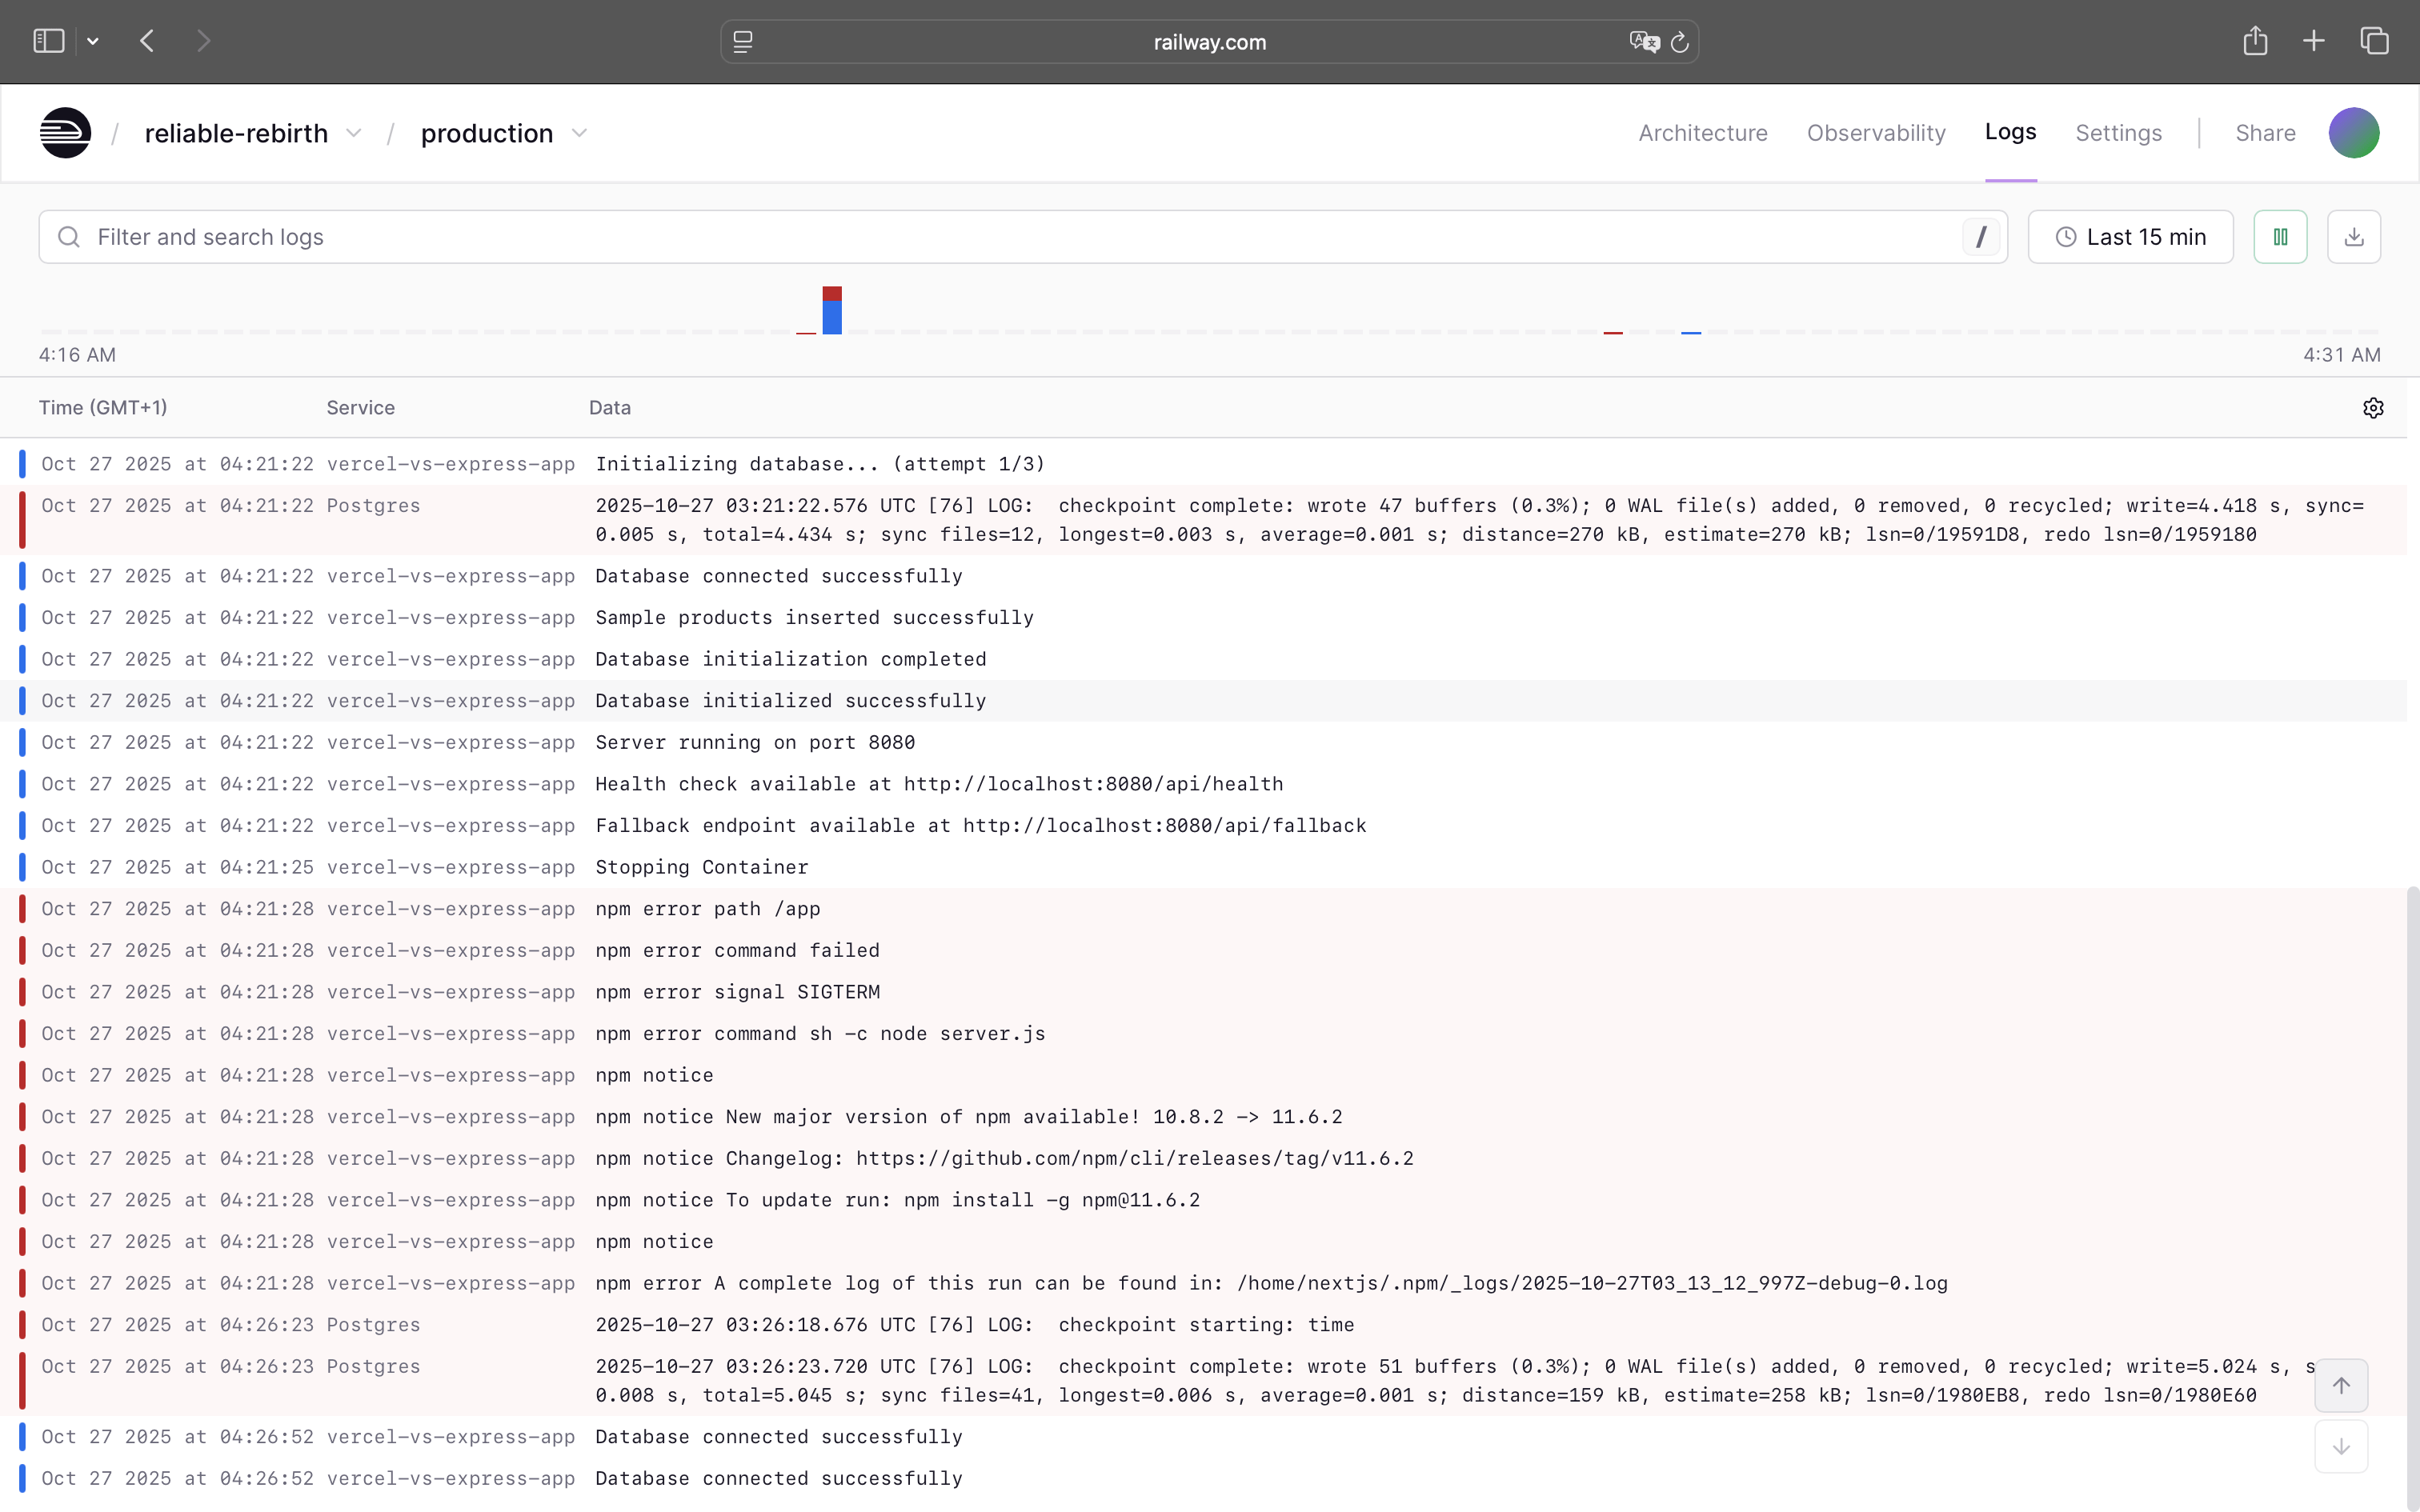Screen dimensions: 2420x1512
Task: Toggle the Safari sidebar
Action: click(48, 41)
